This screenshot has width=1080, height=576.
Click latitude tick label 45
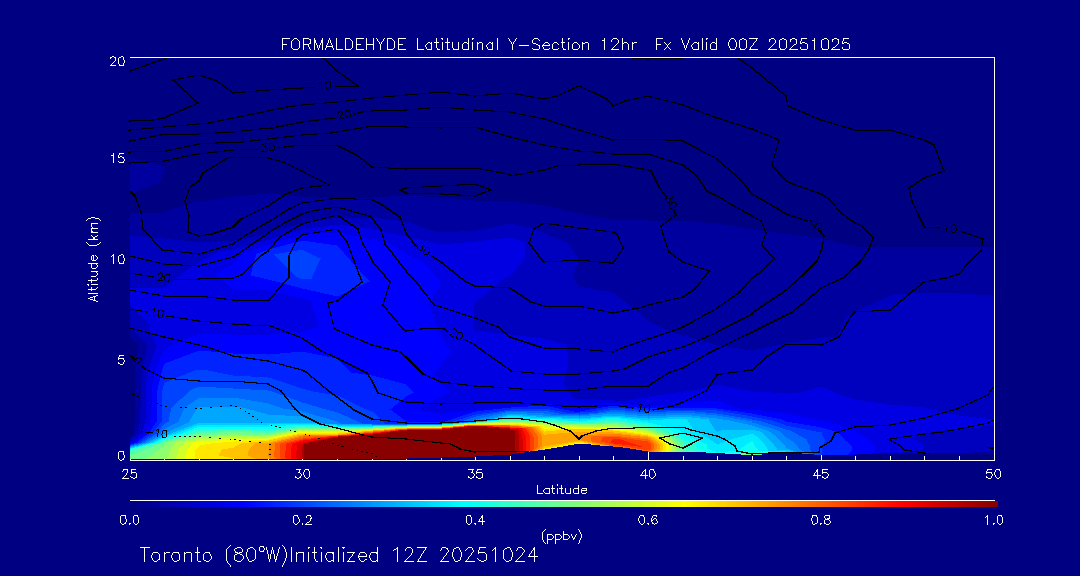(821, 472)
